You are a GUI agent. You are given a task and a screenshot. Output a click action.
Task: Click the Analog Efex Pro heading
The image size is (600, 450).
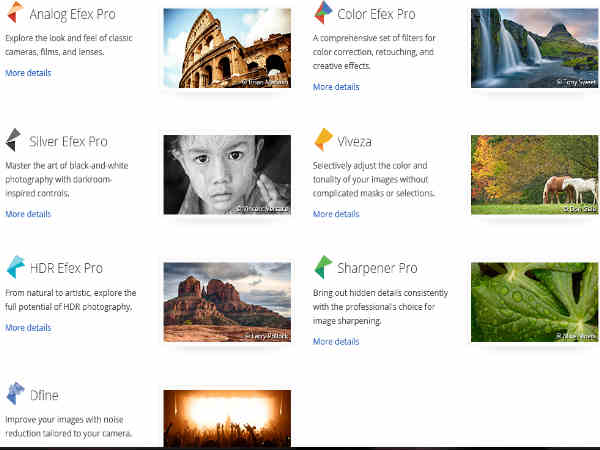[x=73, y=14]
